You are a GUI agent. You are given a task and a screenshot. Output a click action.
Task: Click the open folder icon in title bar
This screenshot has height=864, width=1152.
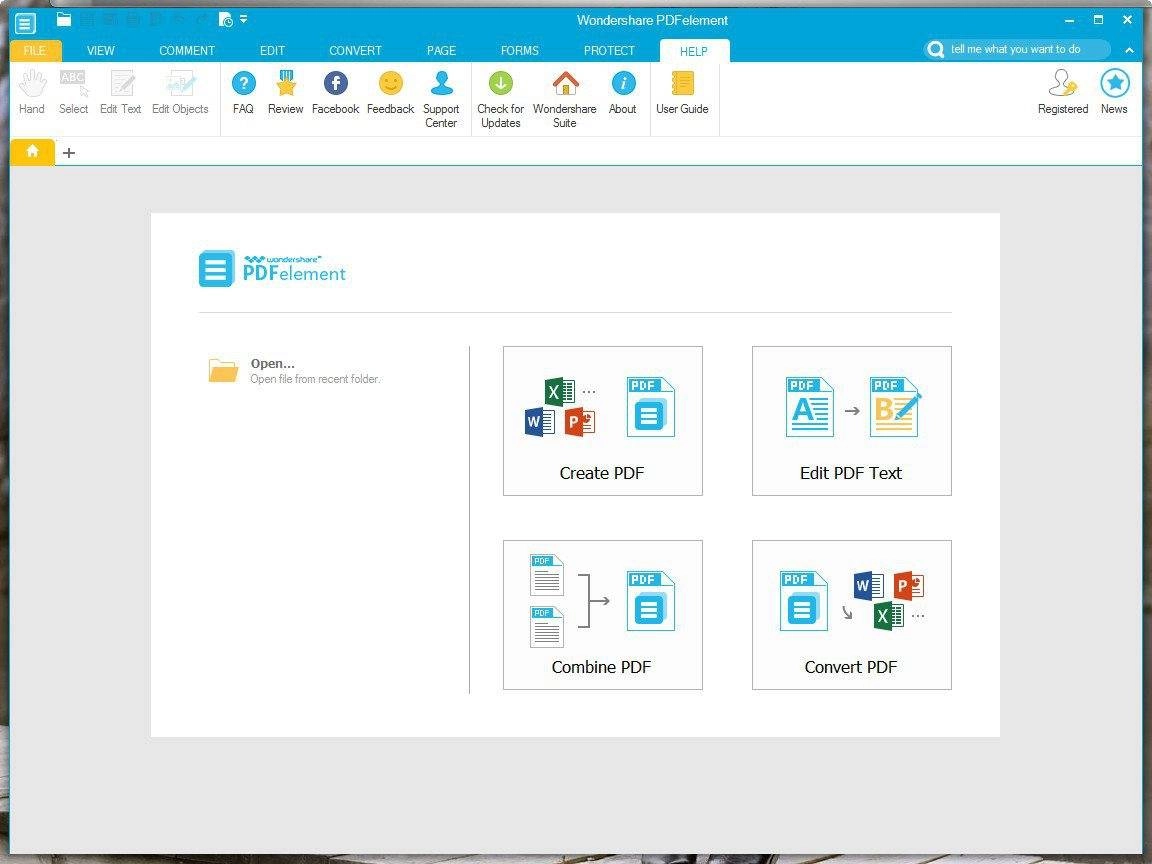64,20
